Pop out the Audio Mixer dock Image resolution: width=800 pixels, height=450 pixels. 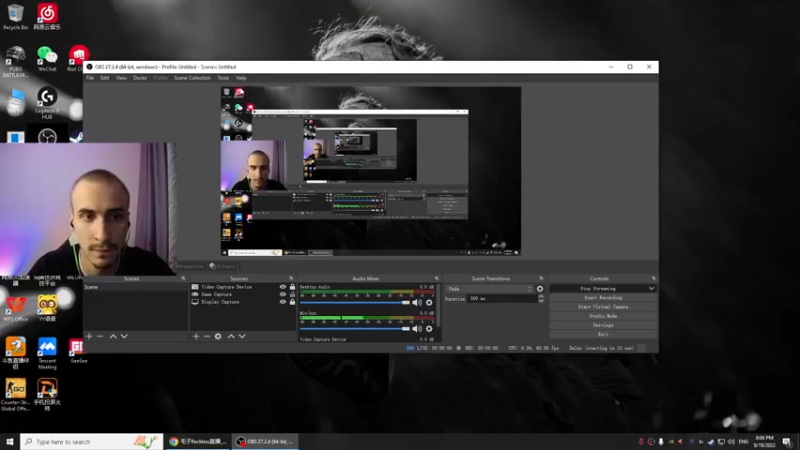coord(437,279)
